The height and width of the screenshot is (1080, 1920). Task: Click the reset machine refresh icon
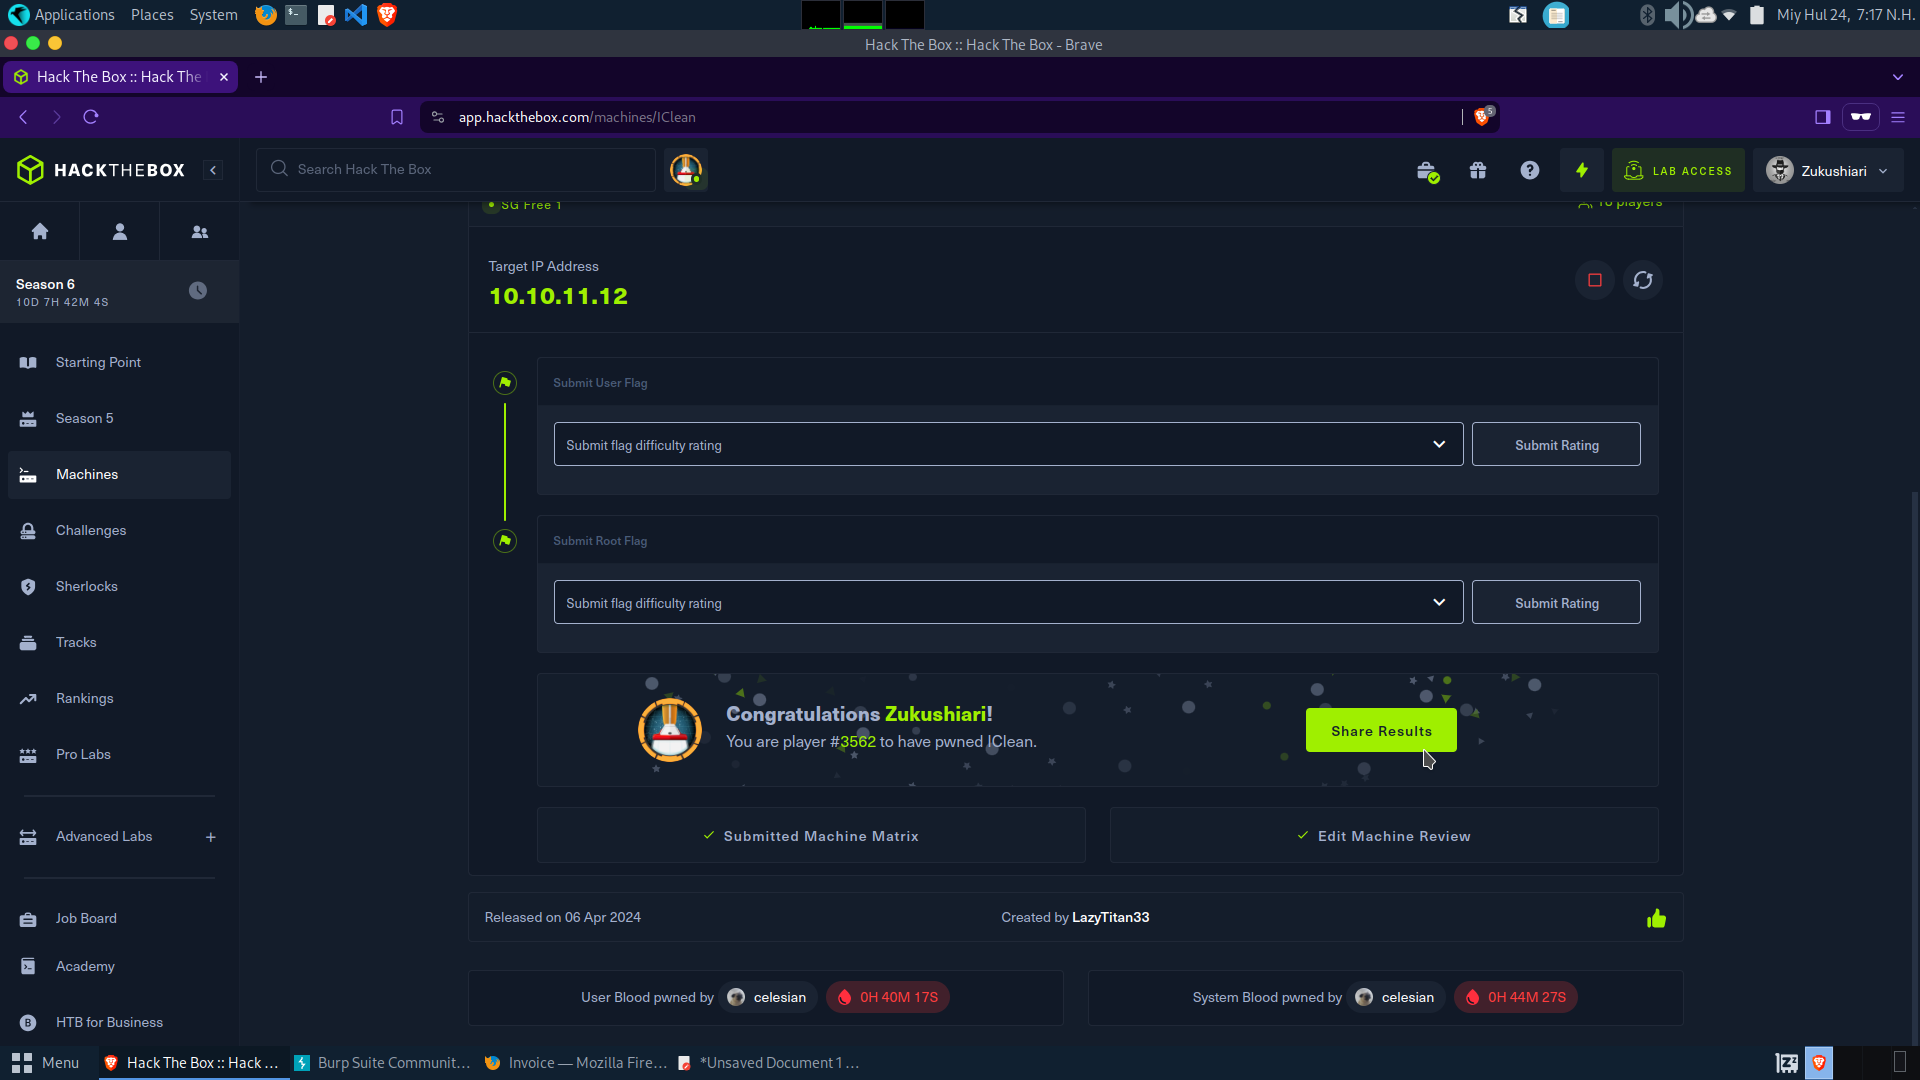click(x=1643, y=280)
